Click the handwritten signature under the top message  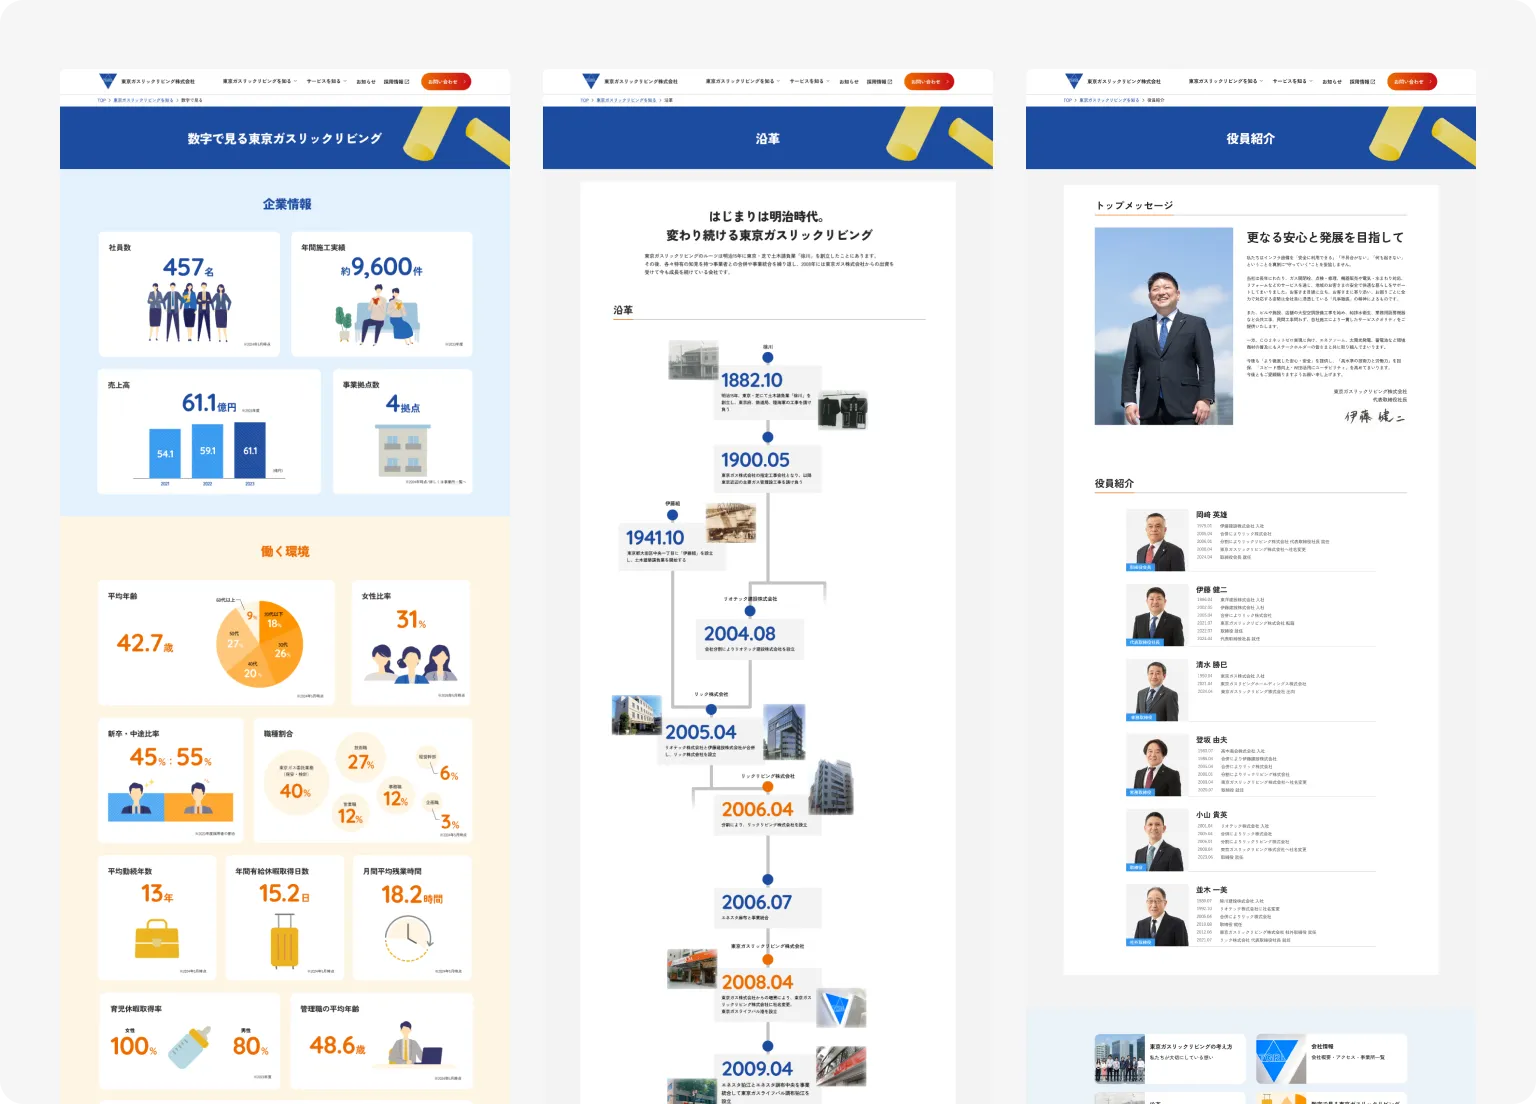click(1375, 416)
